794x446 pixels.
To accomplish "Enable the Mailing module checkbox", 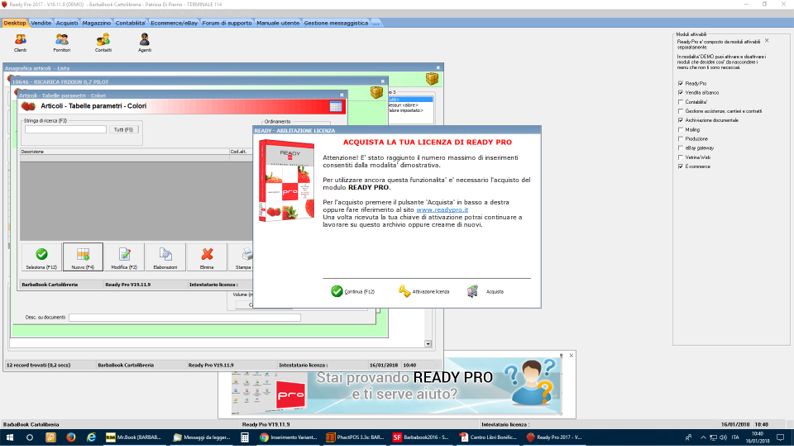I will point(681,130).
